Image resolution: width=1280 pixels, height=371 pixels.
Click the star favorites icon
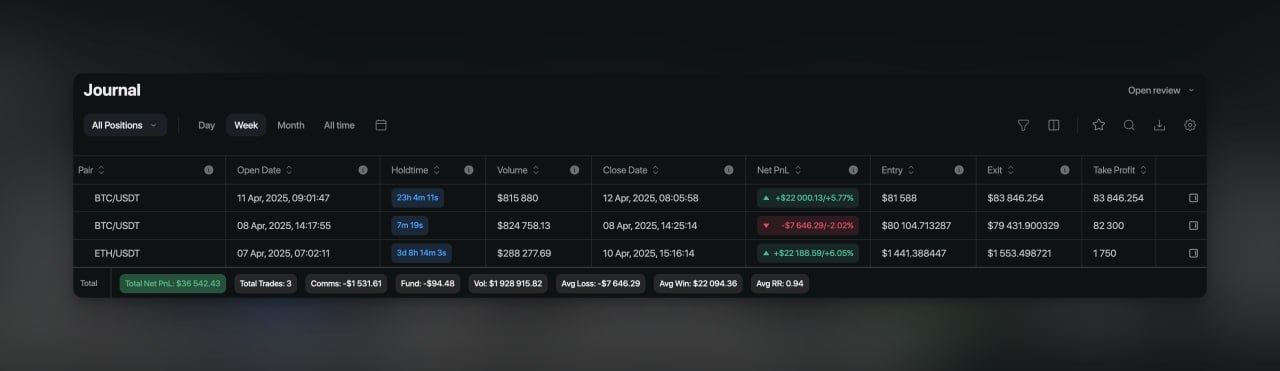1099,125
